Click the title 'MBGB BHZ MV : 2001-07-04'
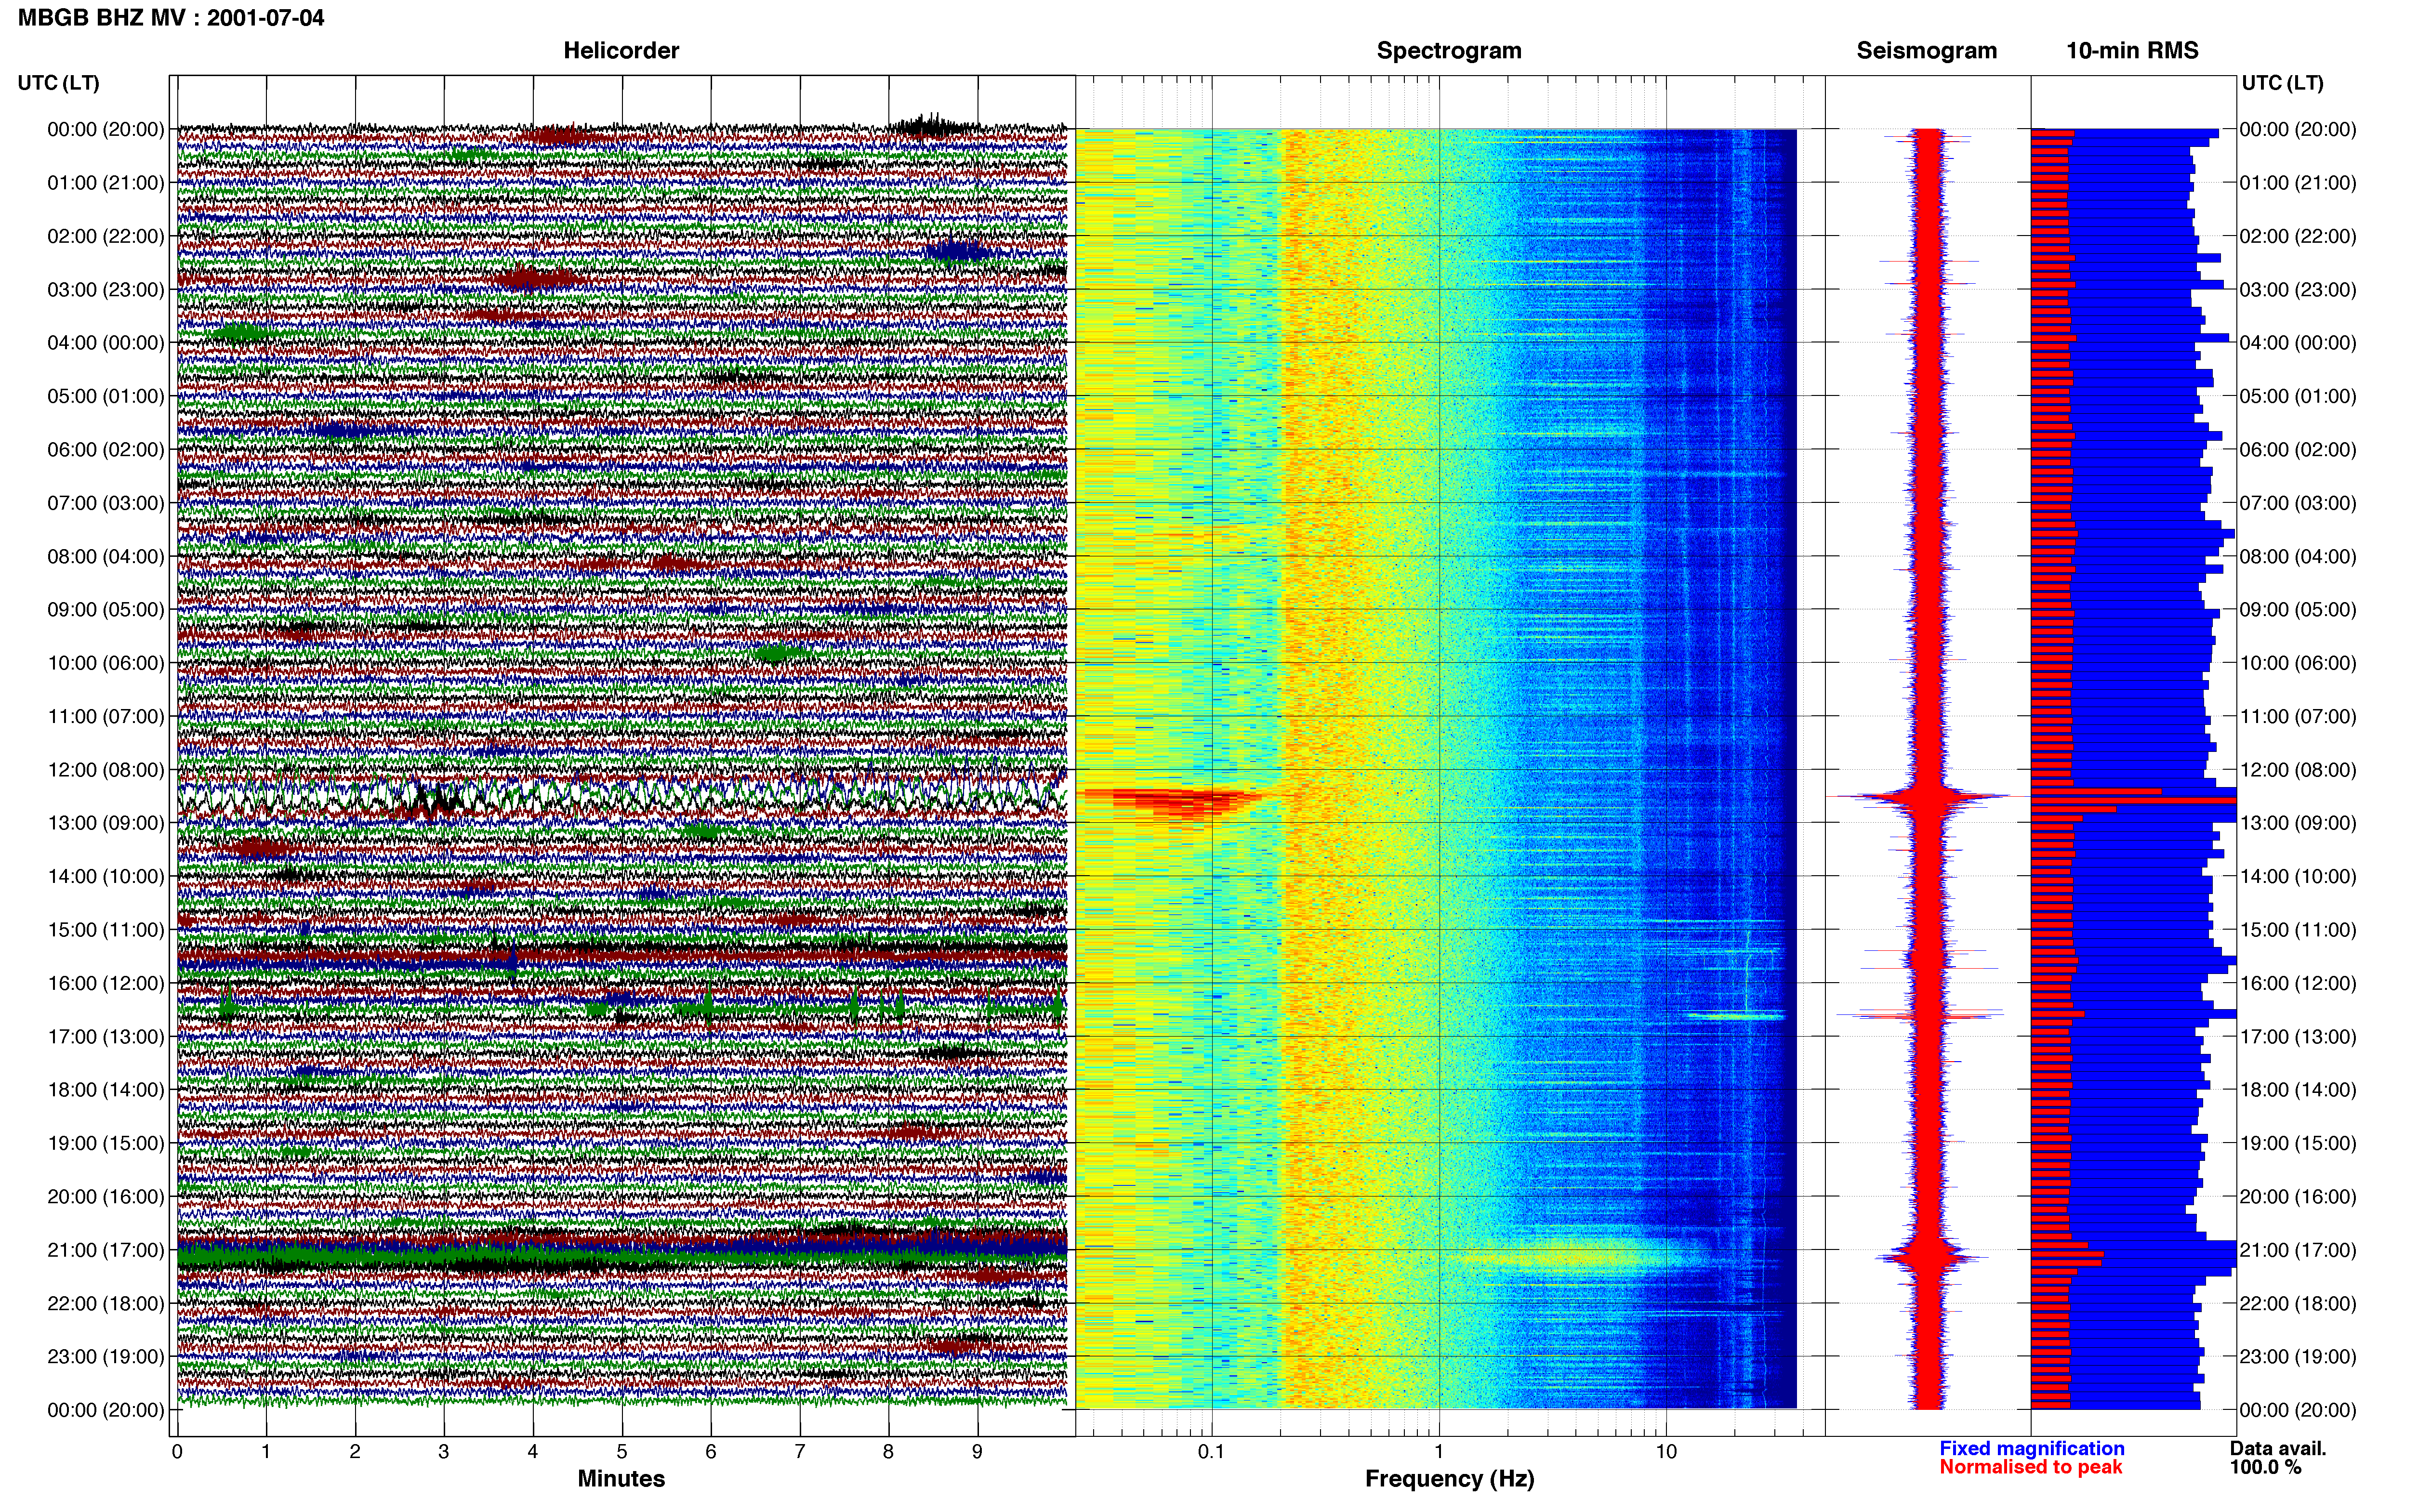Screen dimensions: 2418x1512 pyautogui.click(x=171, y=17)
